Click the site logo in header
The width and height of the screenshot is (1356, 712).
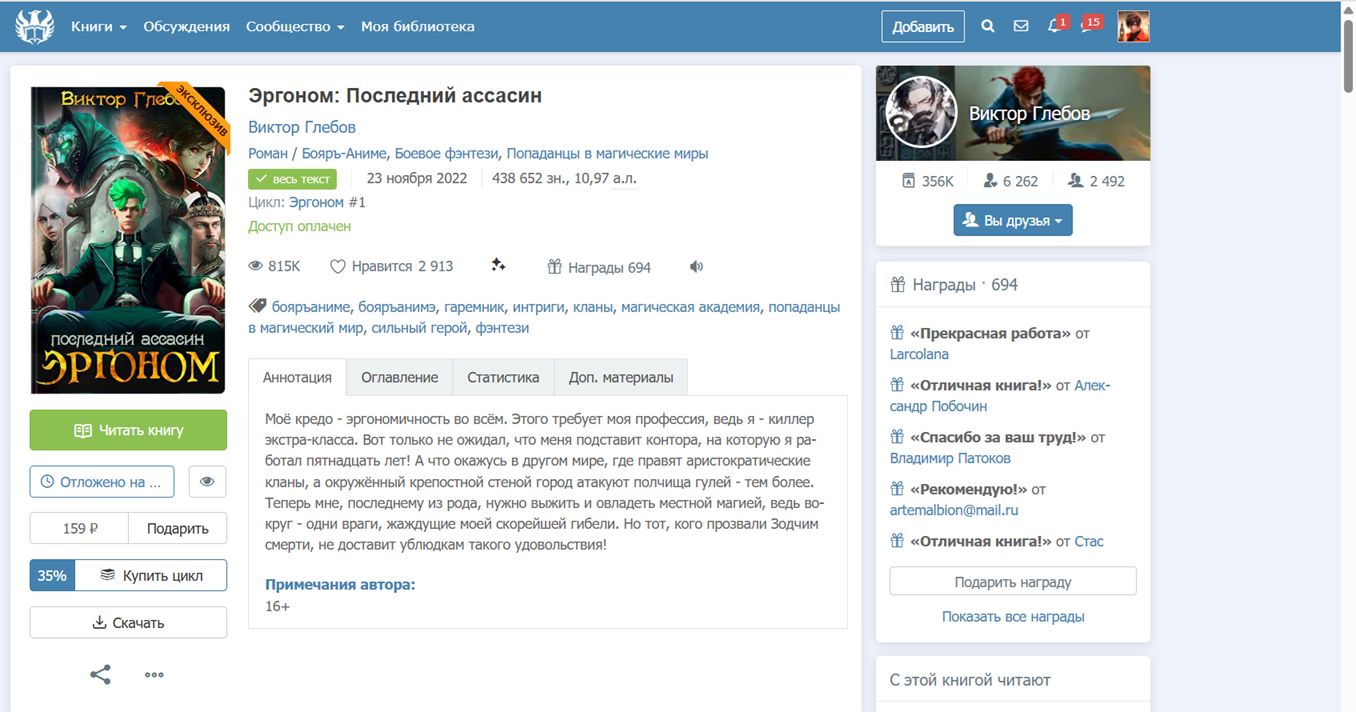pos(35,27)
